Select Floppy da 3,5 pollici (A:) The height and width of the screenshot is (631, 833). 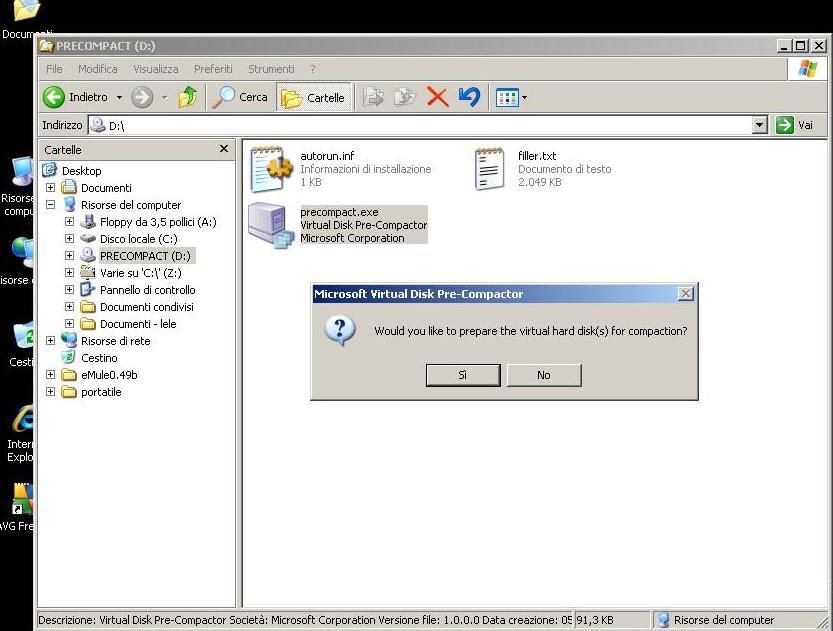coord(158,222)
